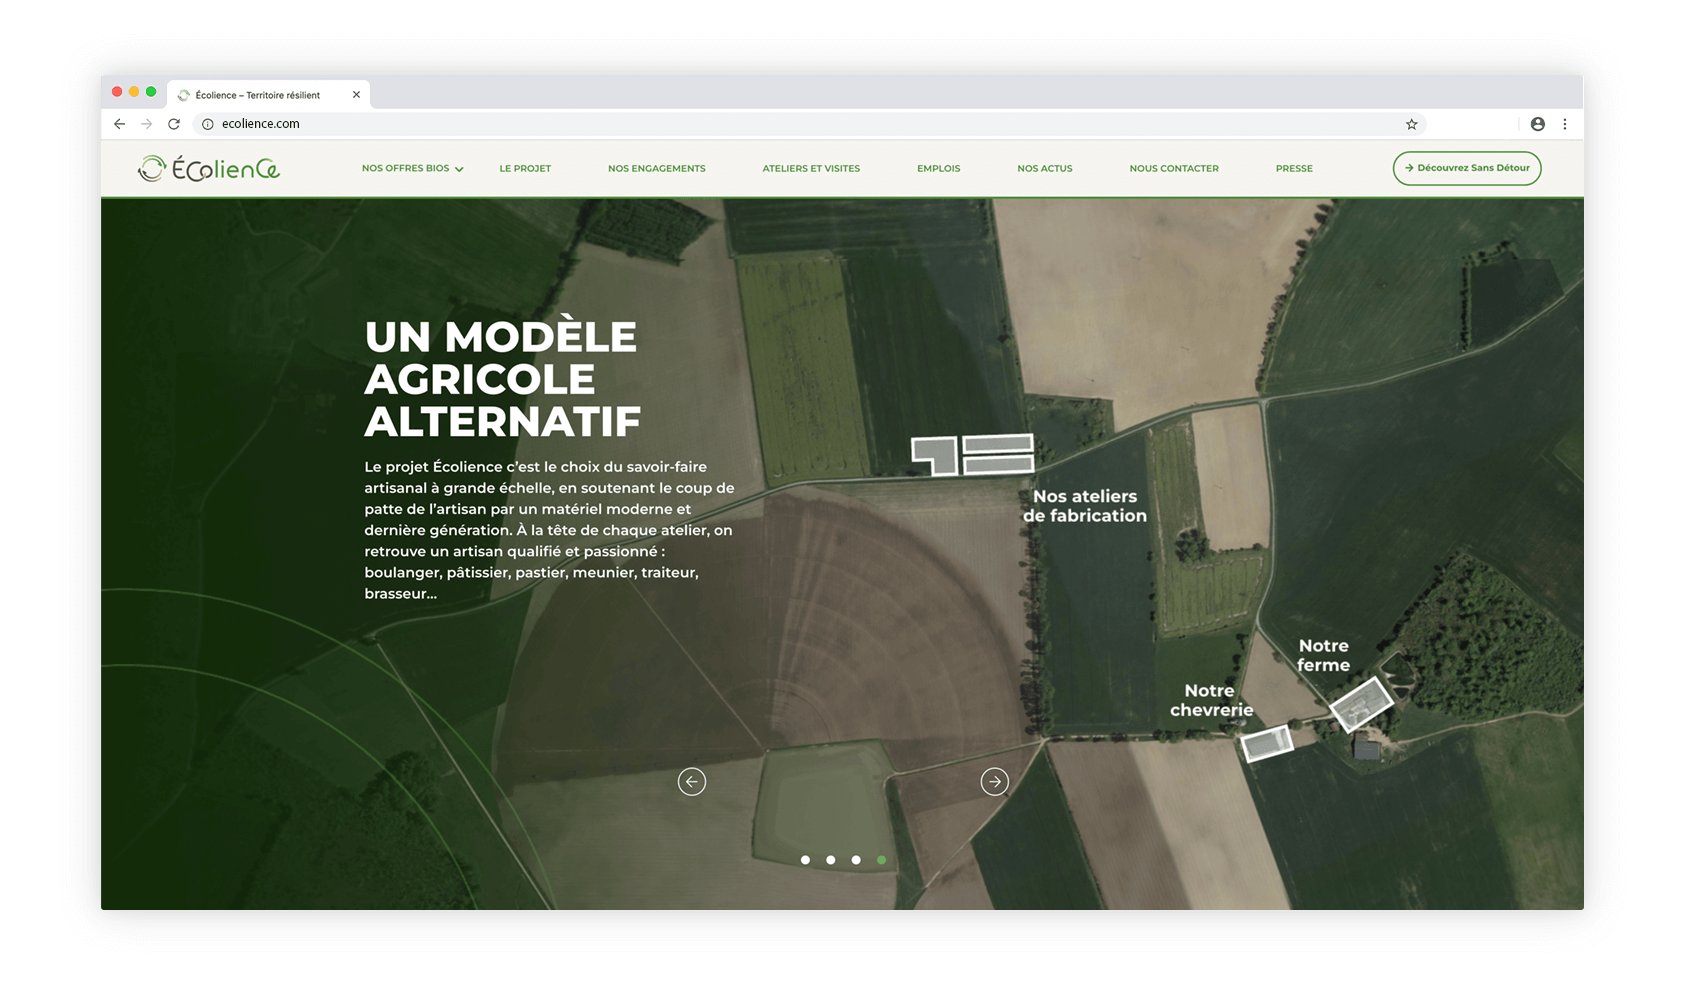
Task: Click the browser forward arrow
Action: coord(146,124)
